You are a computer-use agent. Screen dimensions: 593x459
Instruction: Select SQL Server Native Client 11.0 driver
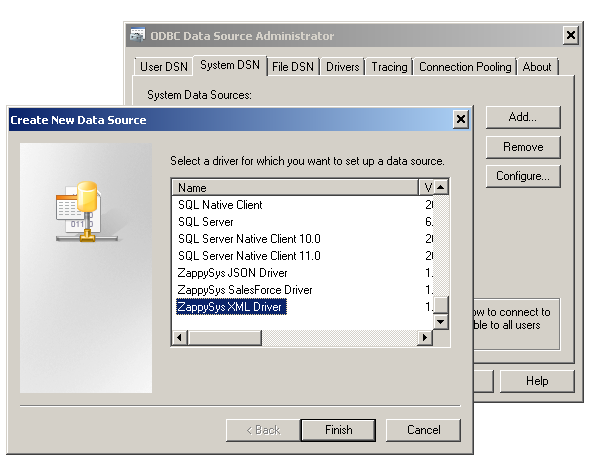point(249,256)
